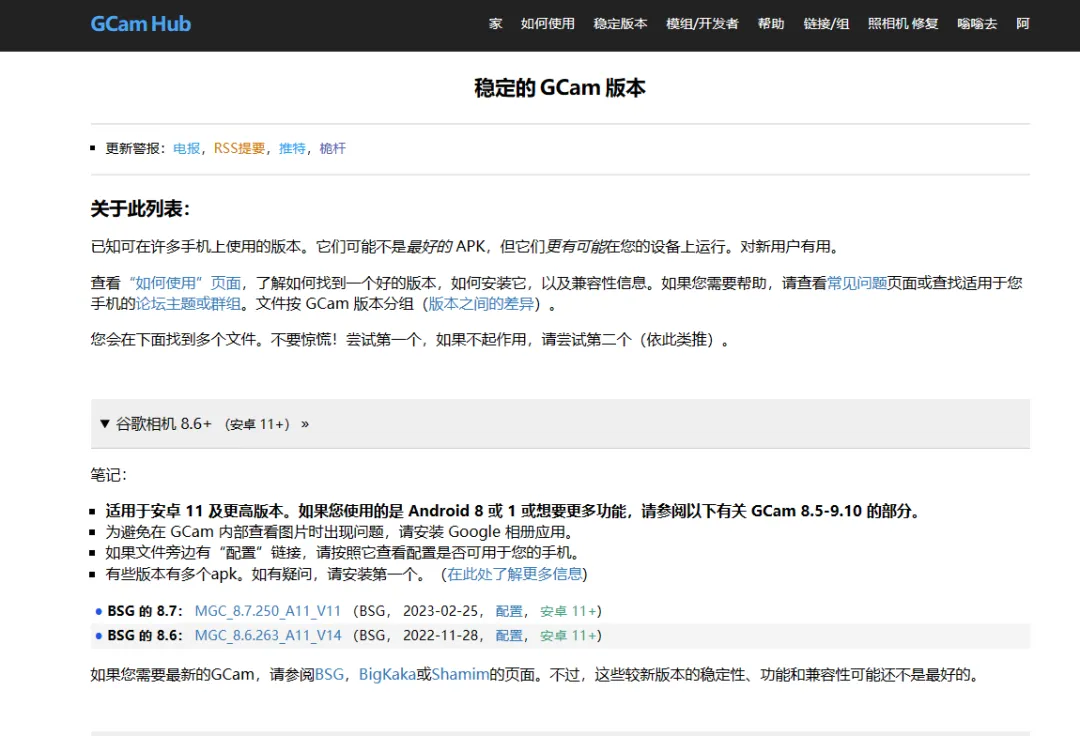
Task: Go to the 家 nav item
Action: [495, 24]
